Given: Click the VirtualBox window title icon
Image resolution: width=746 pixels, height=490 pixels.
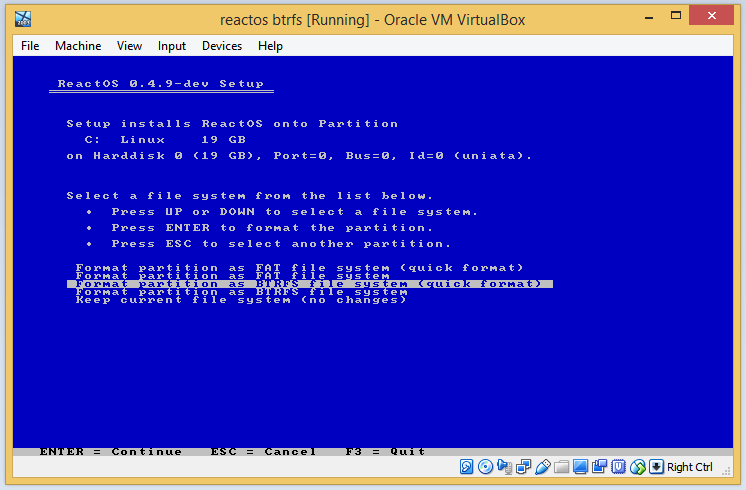Looking at the screenshot, I should point(23,19).
